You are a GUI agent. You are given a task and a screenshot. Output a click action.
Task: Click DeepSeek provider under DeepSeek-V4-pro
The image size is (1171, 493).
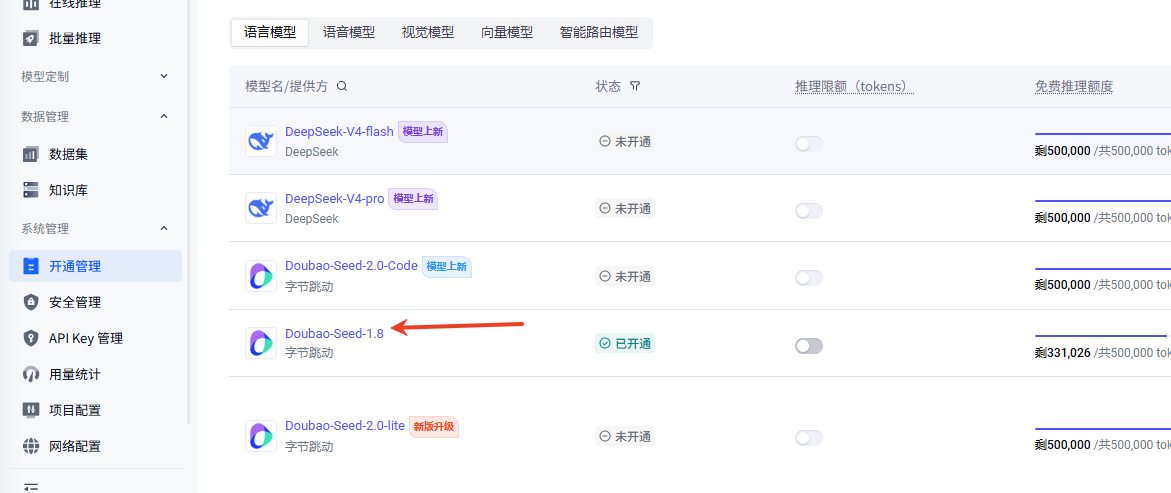(311, 219)
